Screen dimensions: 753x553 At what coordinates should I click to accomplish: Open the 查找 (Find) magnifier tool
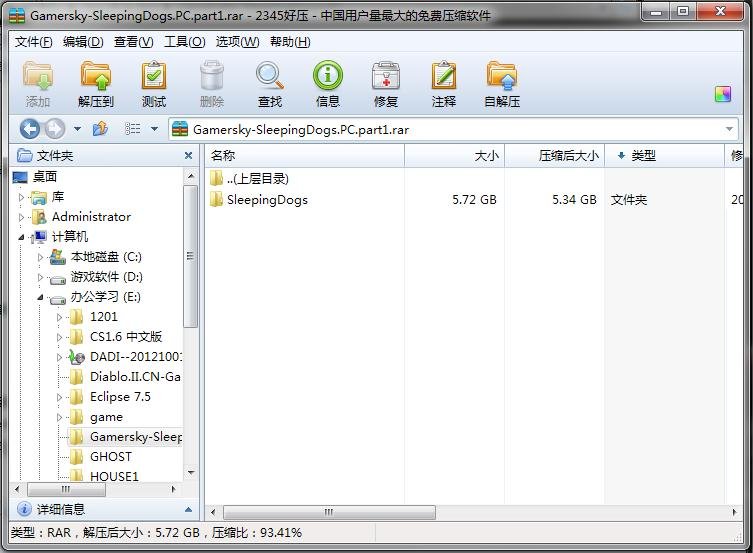click(270, 84)
